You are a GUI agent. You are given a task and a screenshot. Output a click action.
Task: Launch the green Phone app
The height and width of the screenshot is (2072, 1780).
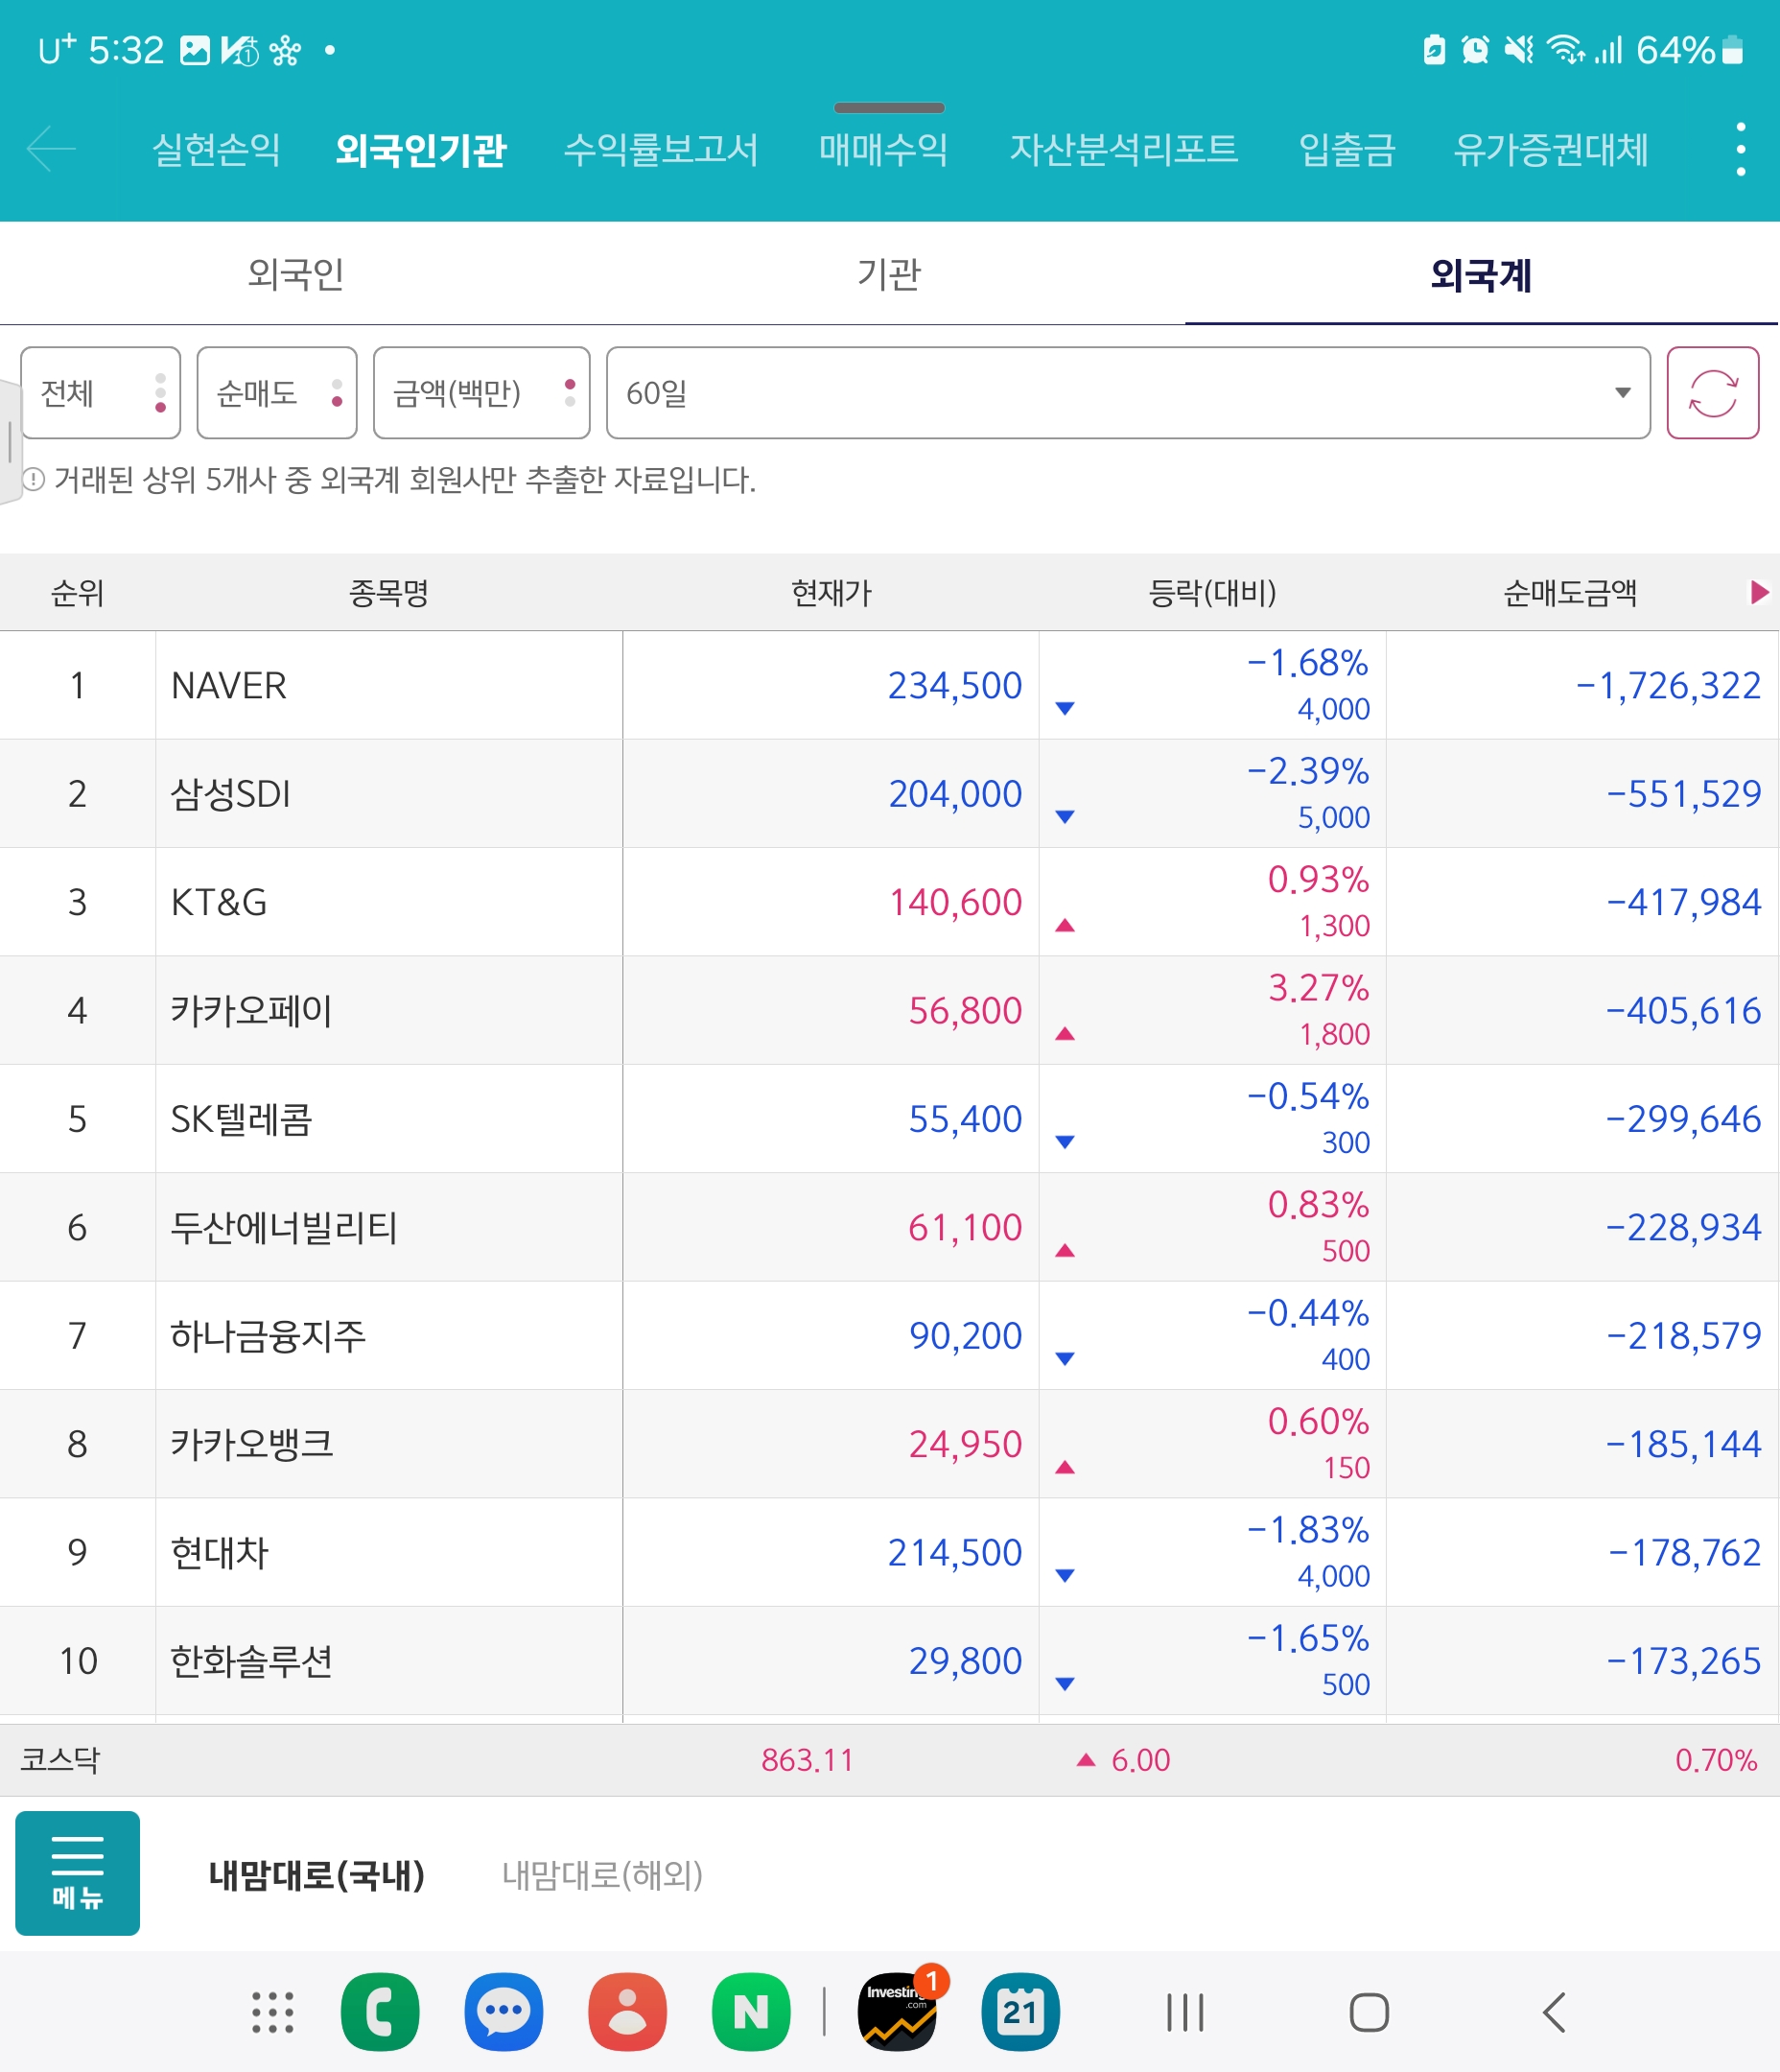tap(380, 2012)
